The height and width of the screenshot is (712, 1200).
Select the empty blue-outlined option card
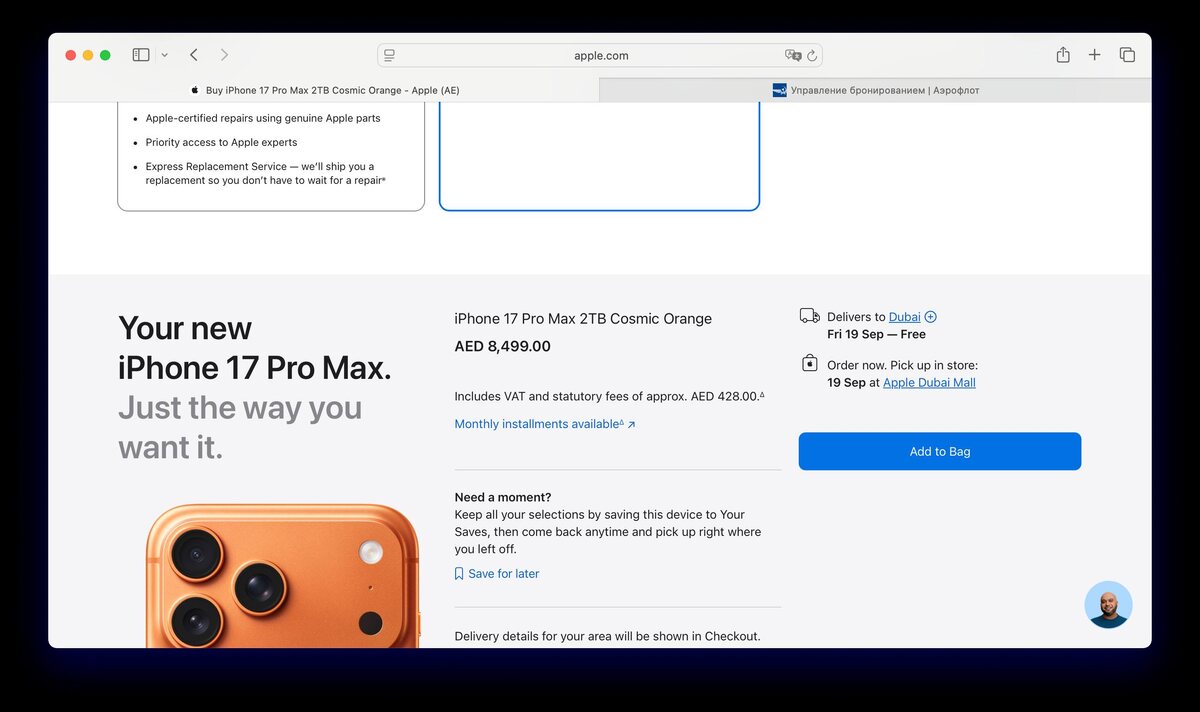(x=599, y=156)
